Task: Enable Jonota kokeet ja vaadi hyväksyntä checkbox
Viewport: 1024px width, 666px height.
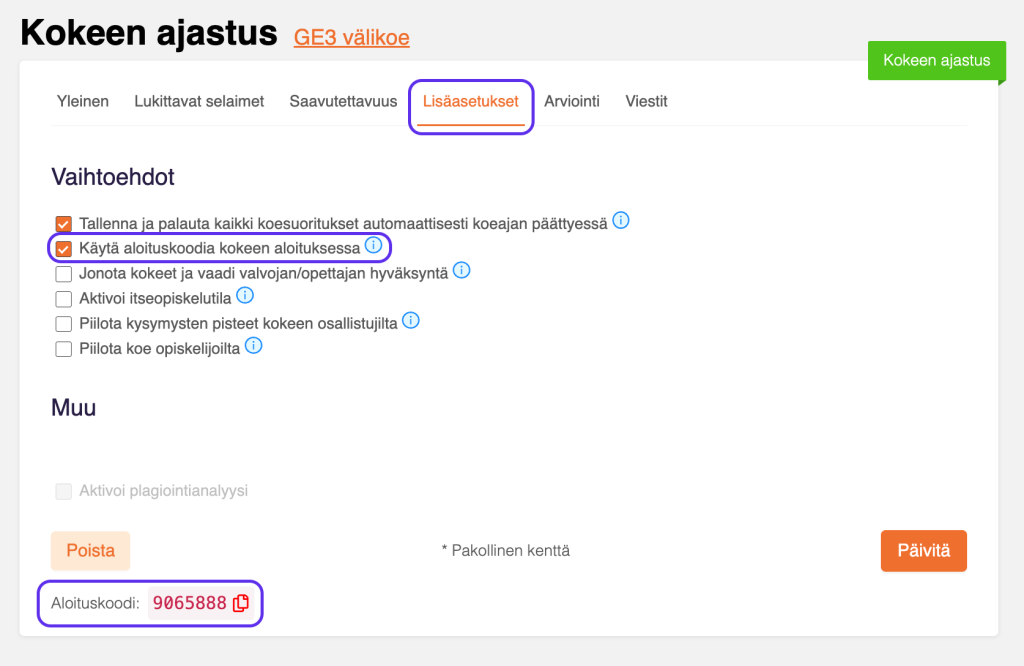Action: click(x=64, y=274)
